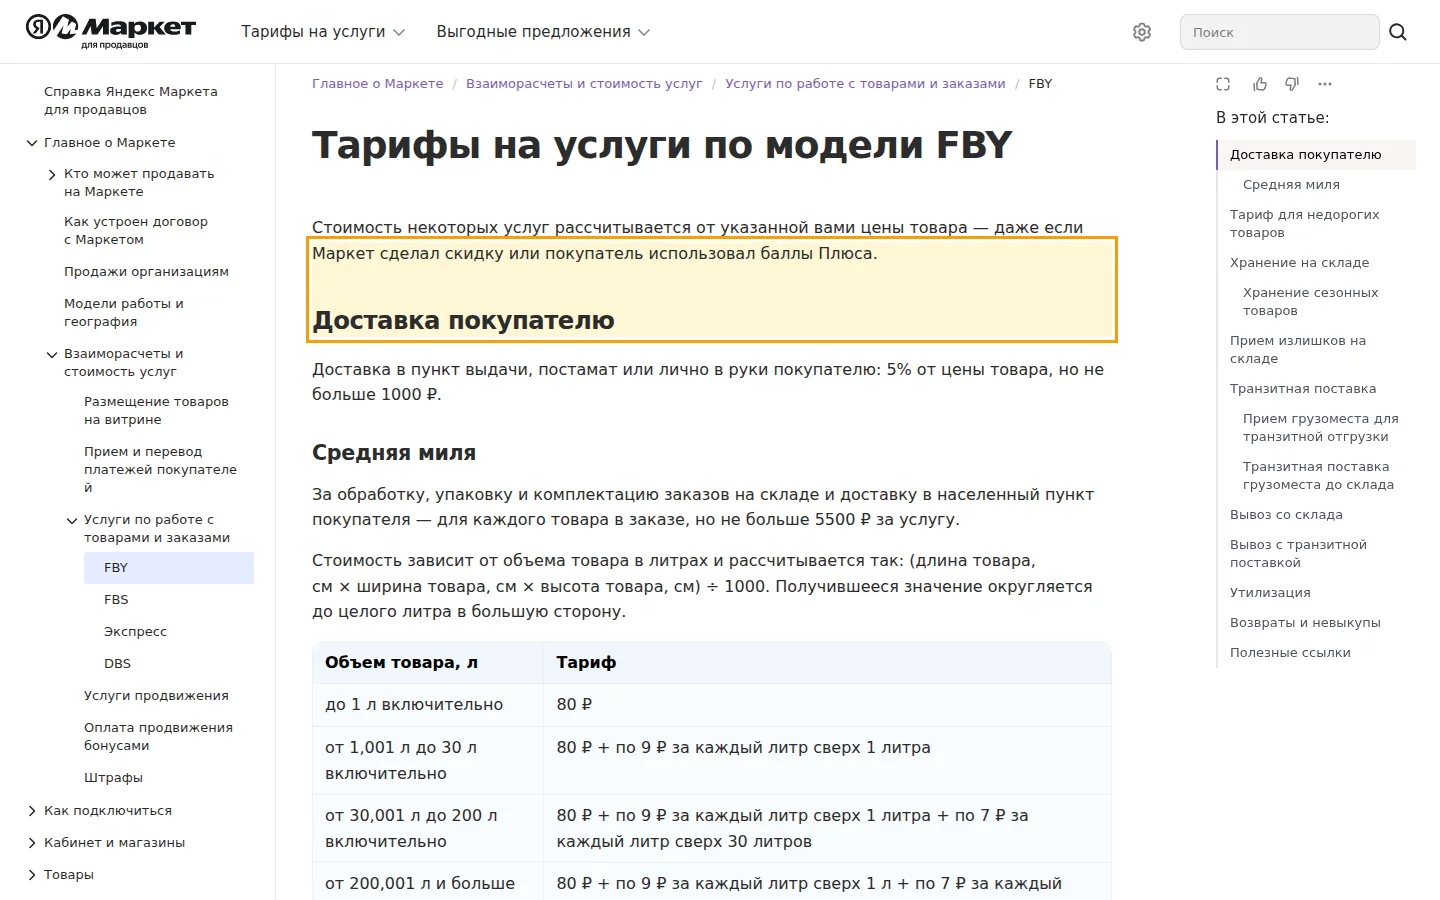Select the FBS sidebar item

tap(116, 600)
